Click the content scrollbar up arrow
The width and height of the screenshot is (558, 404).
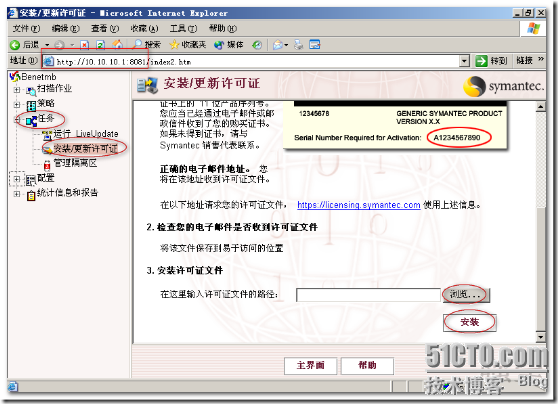pyautogui.click(x=541, y=106)
